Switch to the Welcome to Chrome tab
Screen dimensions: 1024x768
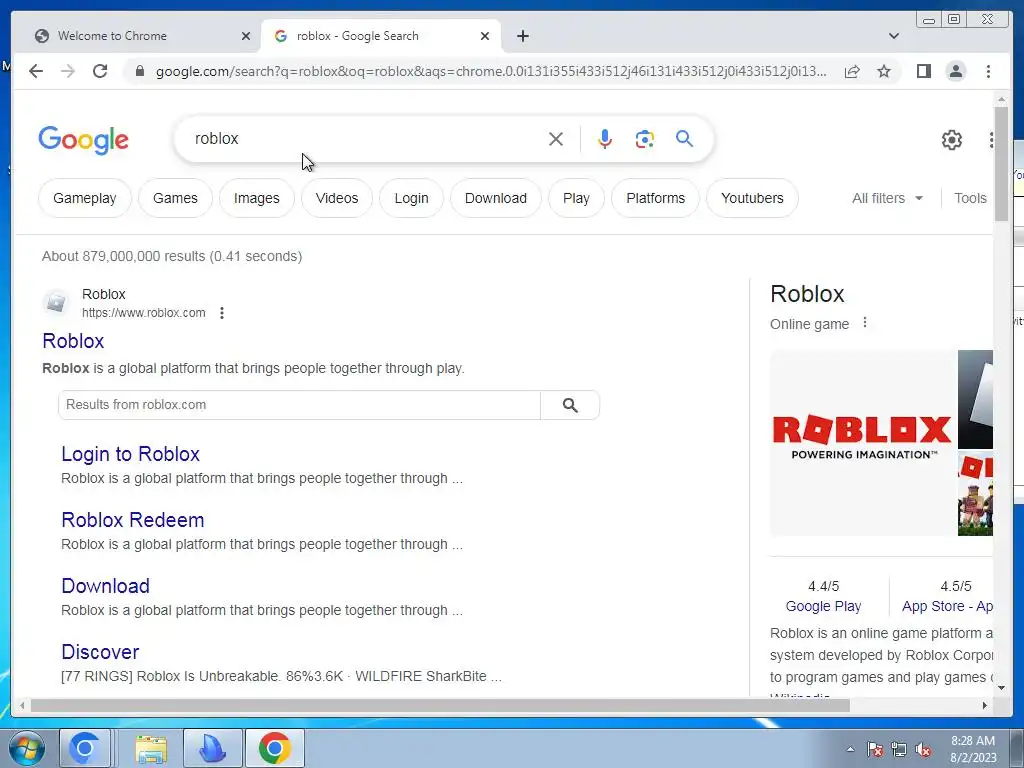[x=136, y=36]
